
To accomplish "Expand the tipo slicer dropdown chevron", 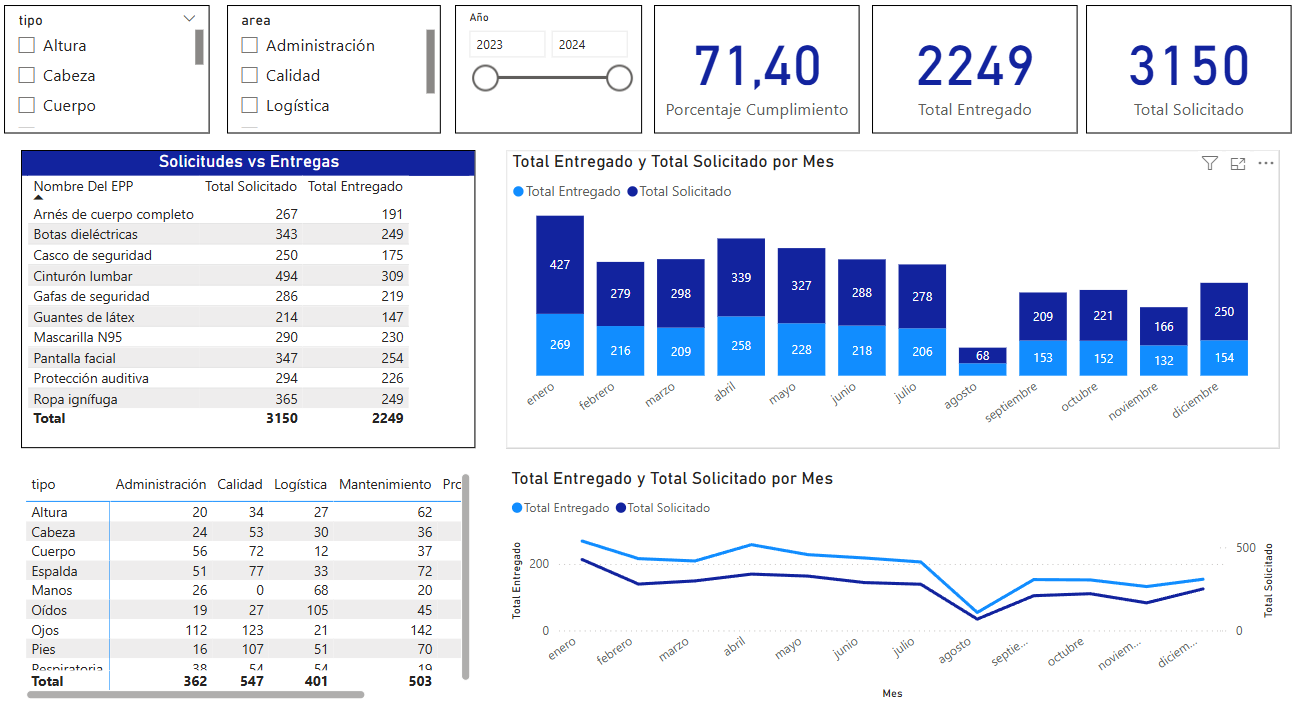I will tap(190, 19).
